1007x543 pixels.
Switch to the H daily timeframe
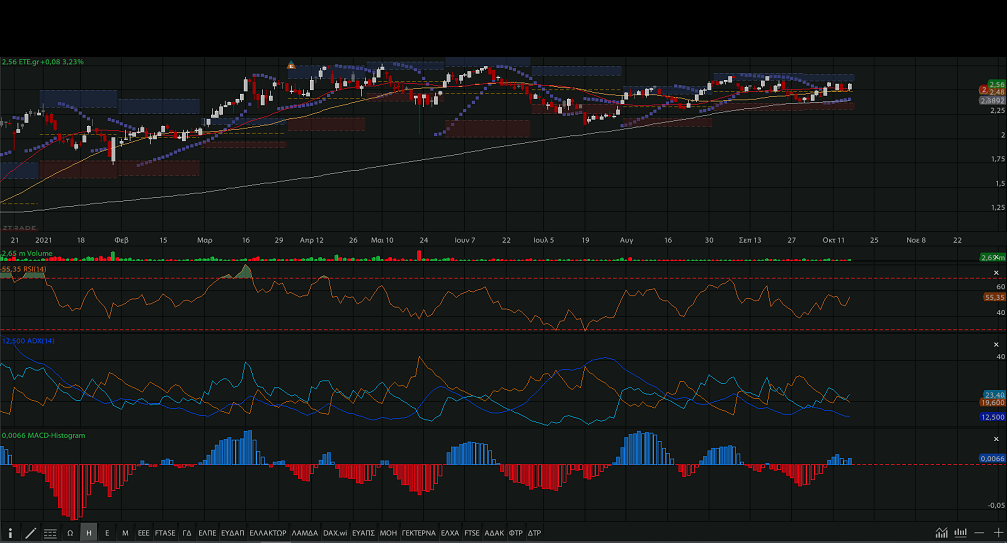89,533
